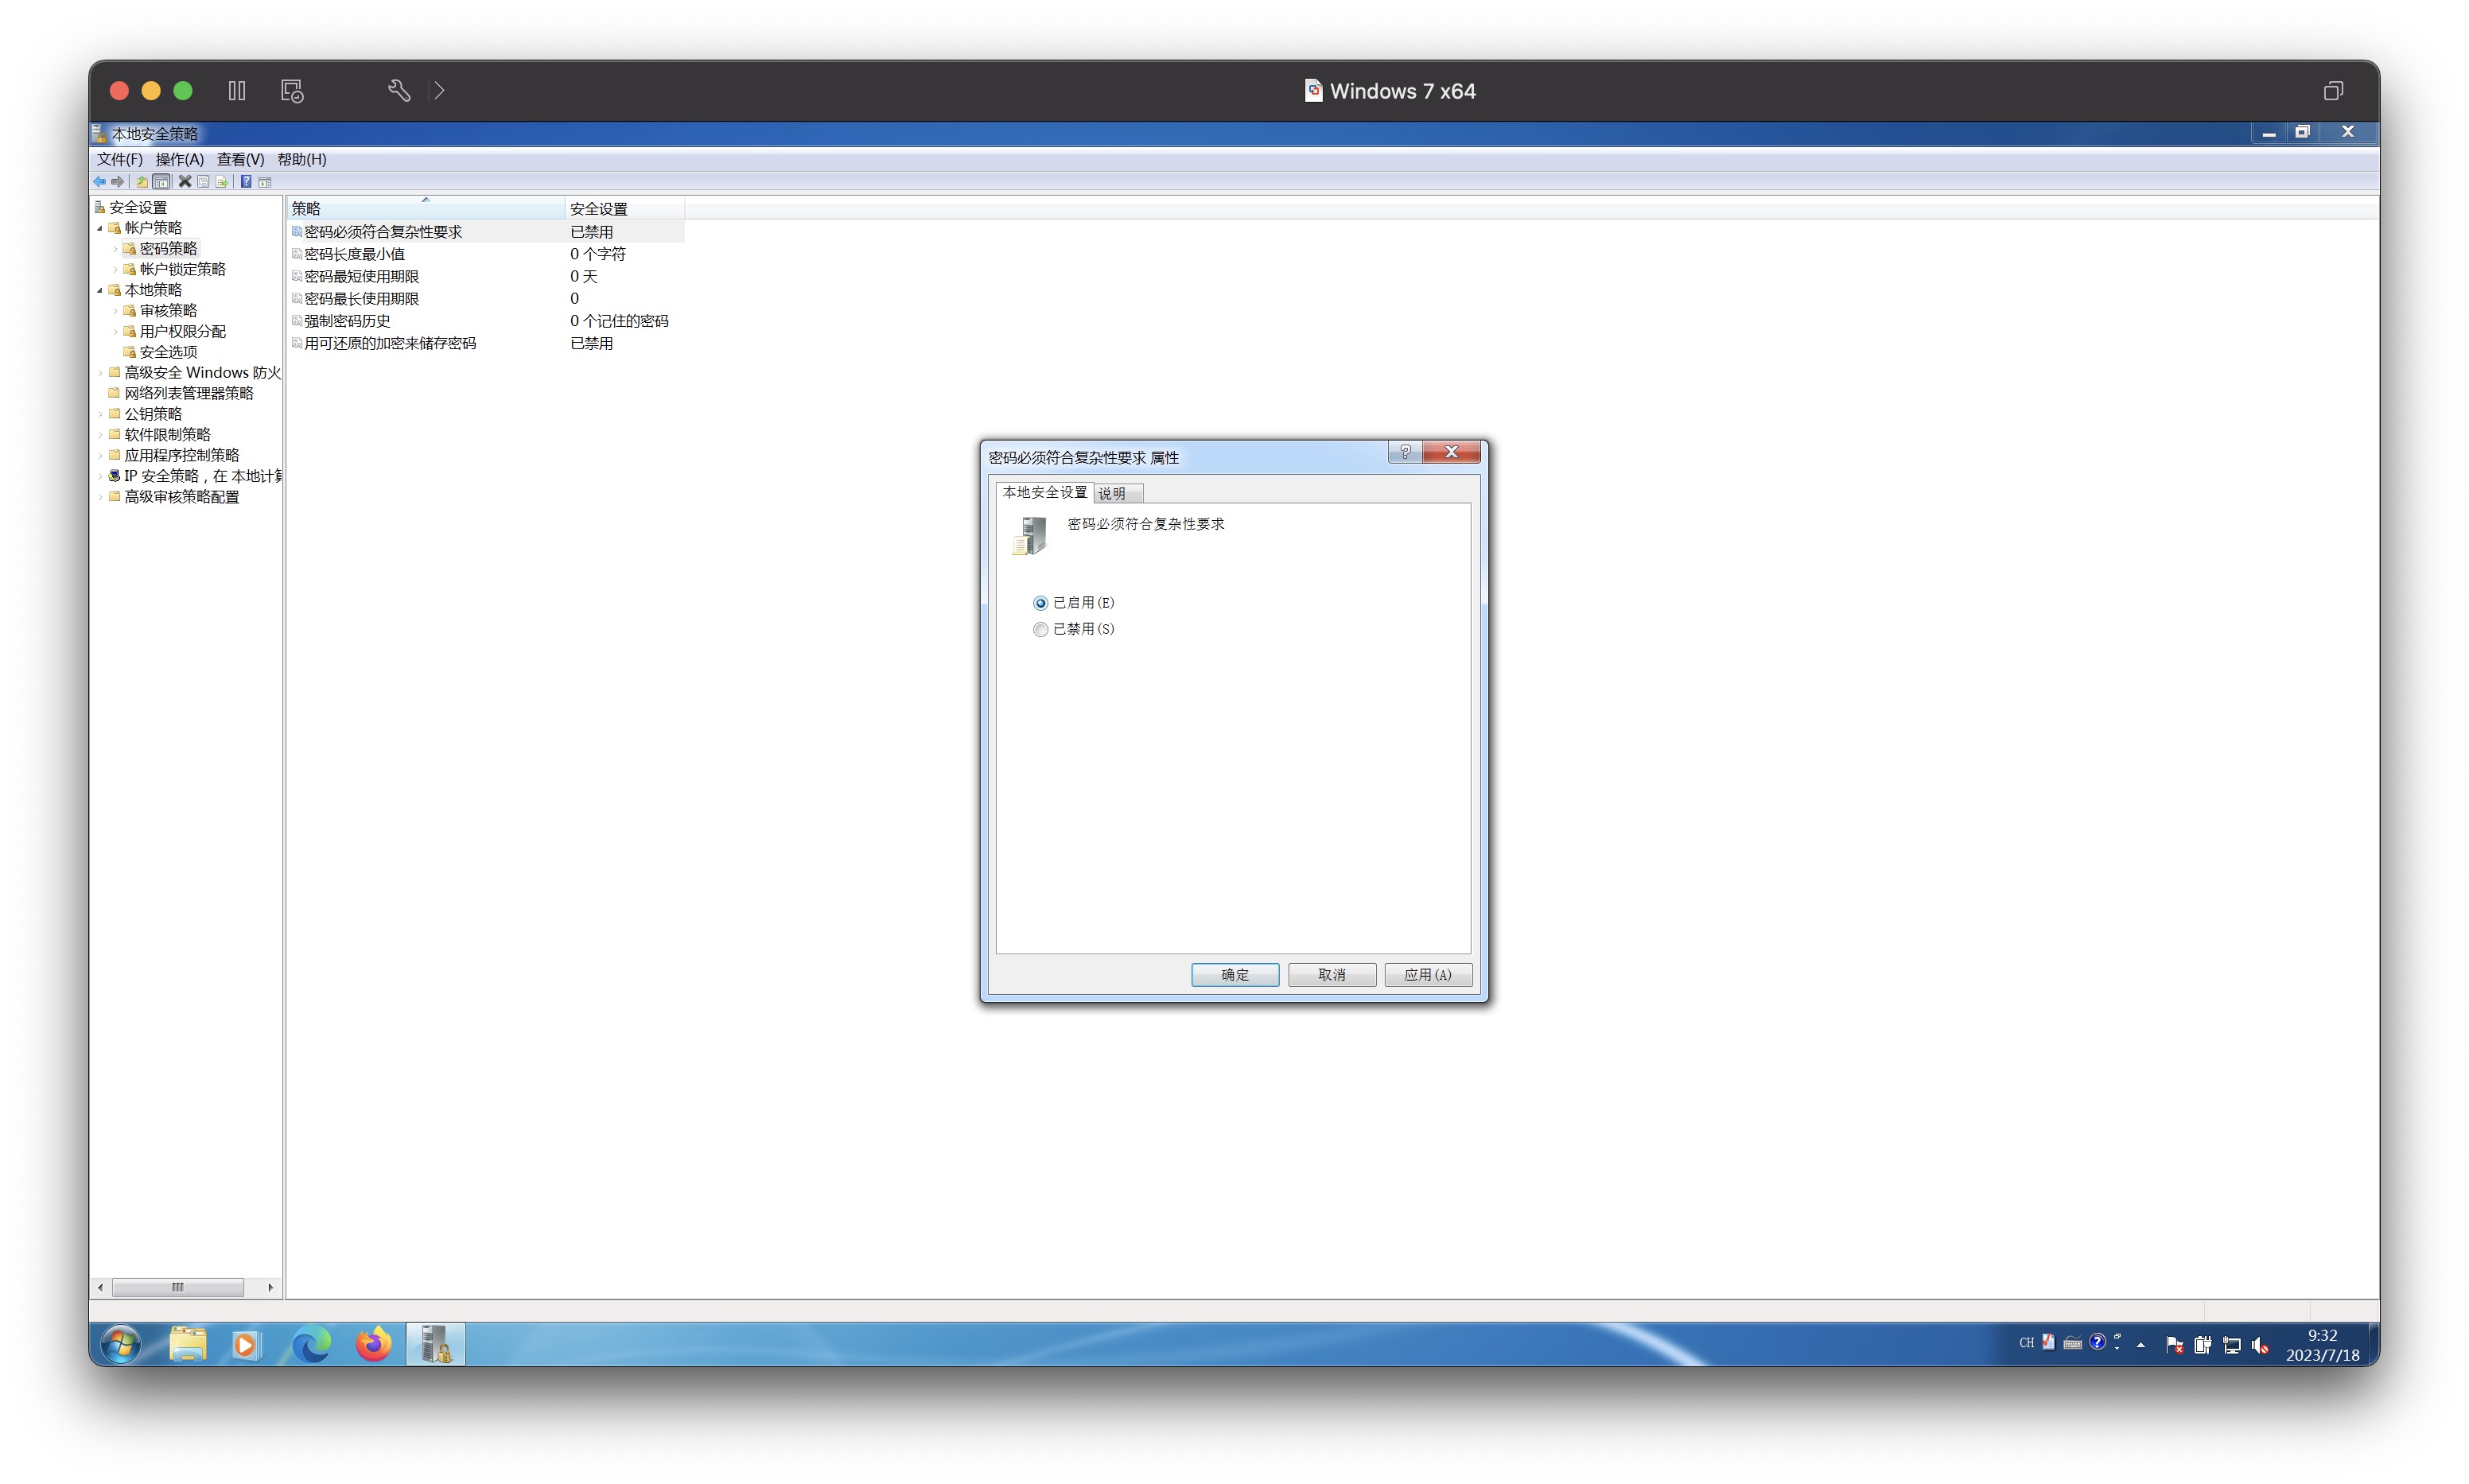The height and width of the screenshot is (1484, 2469).
Task: Click tree pane horizontal scrollbar right arrow
Action: pyautogui.click(x=270, y=1288)
